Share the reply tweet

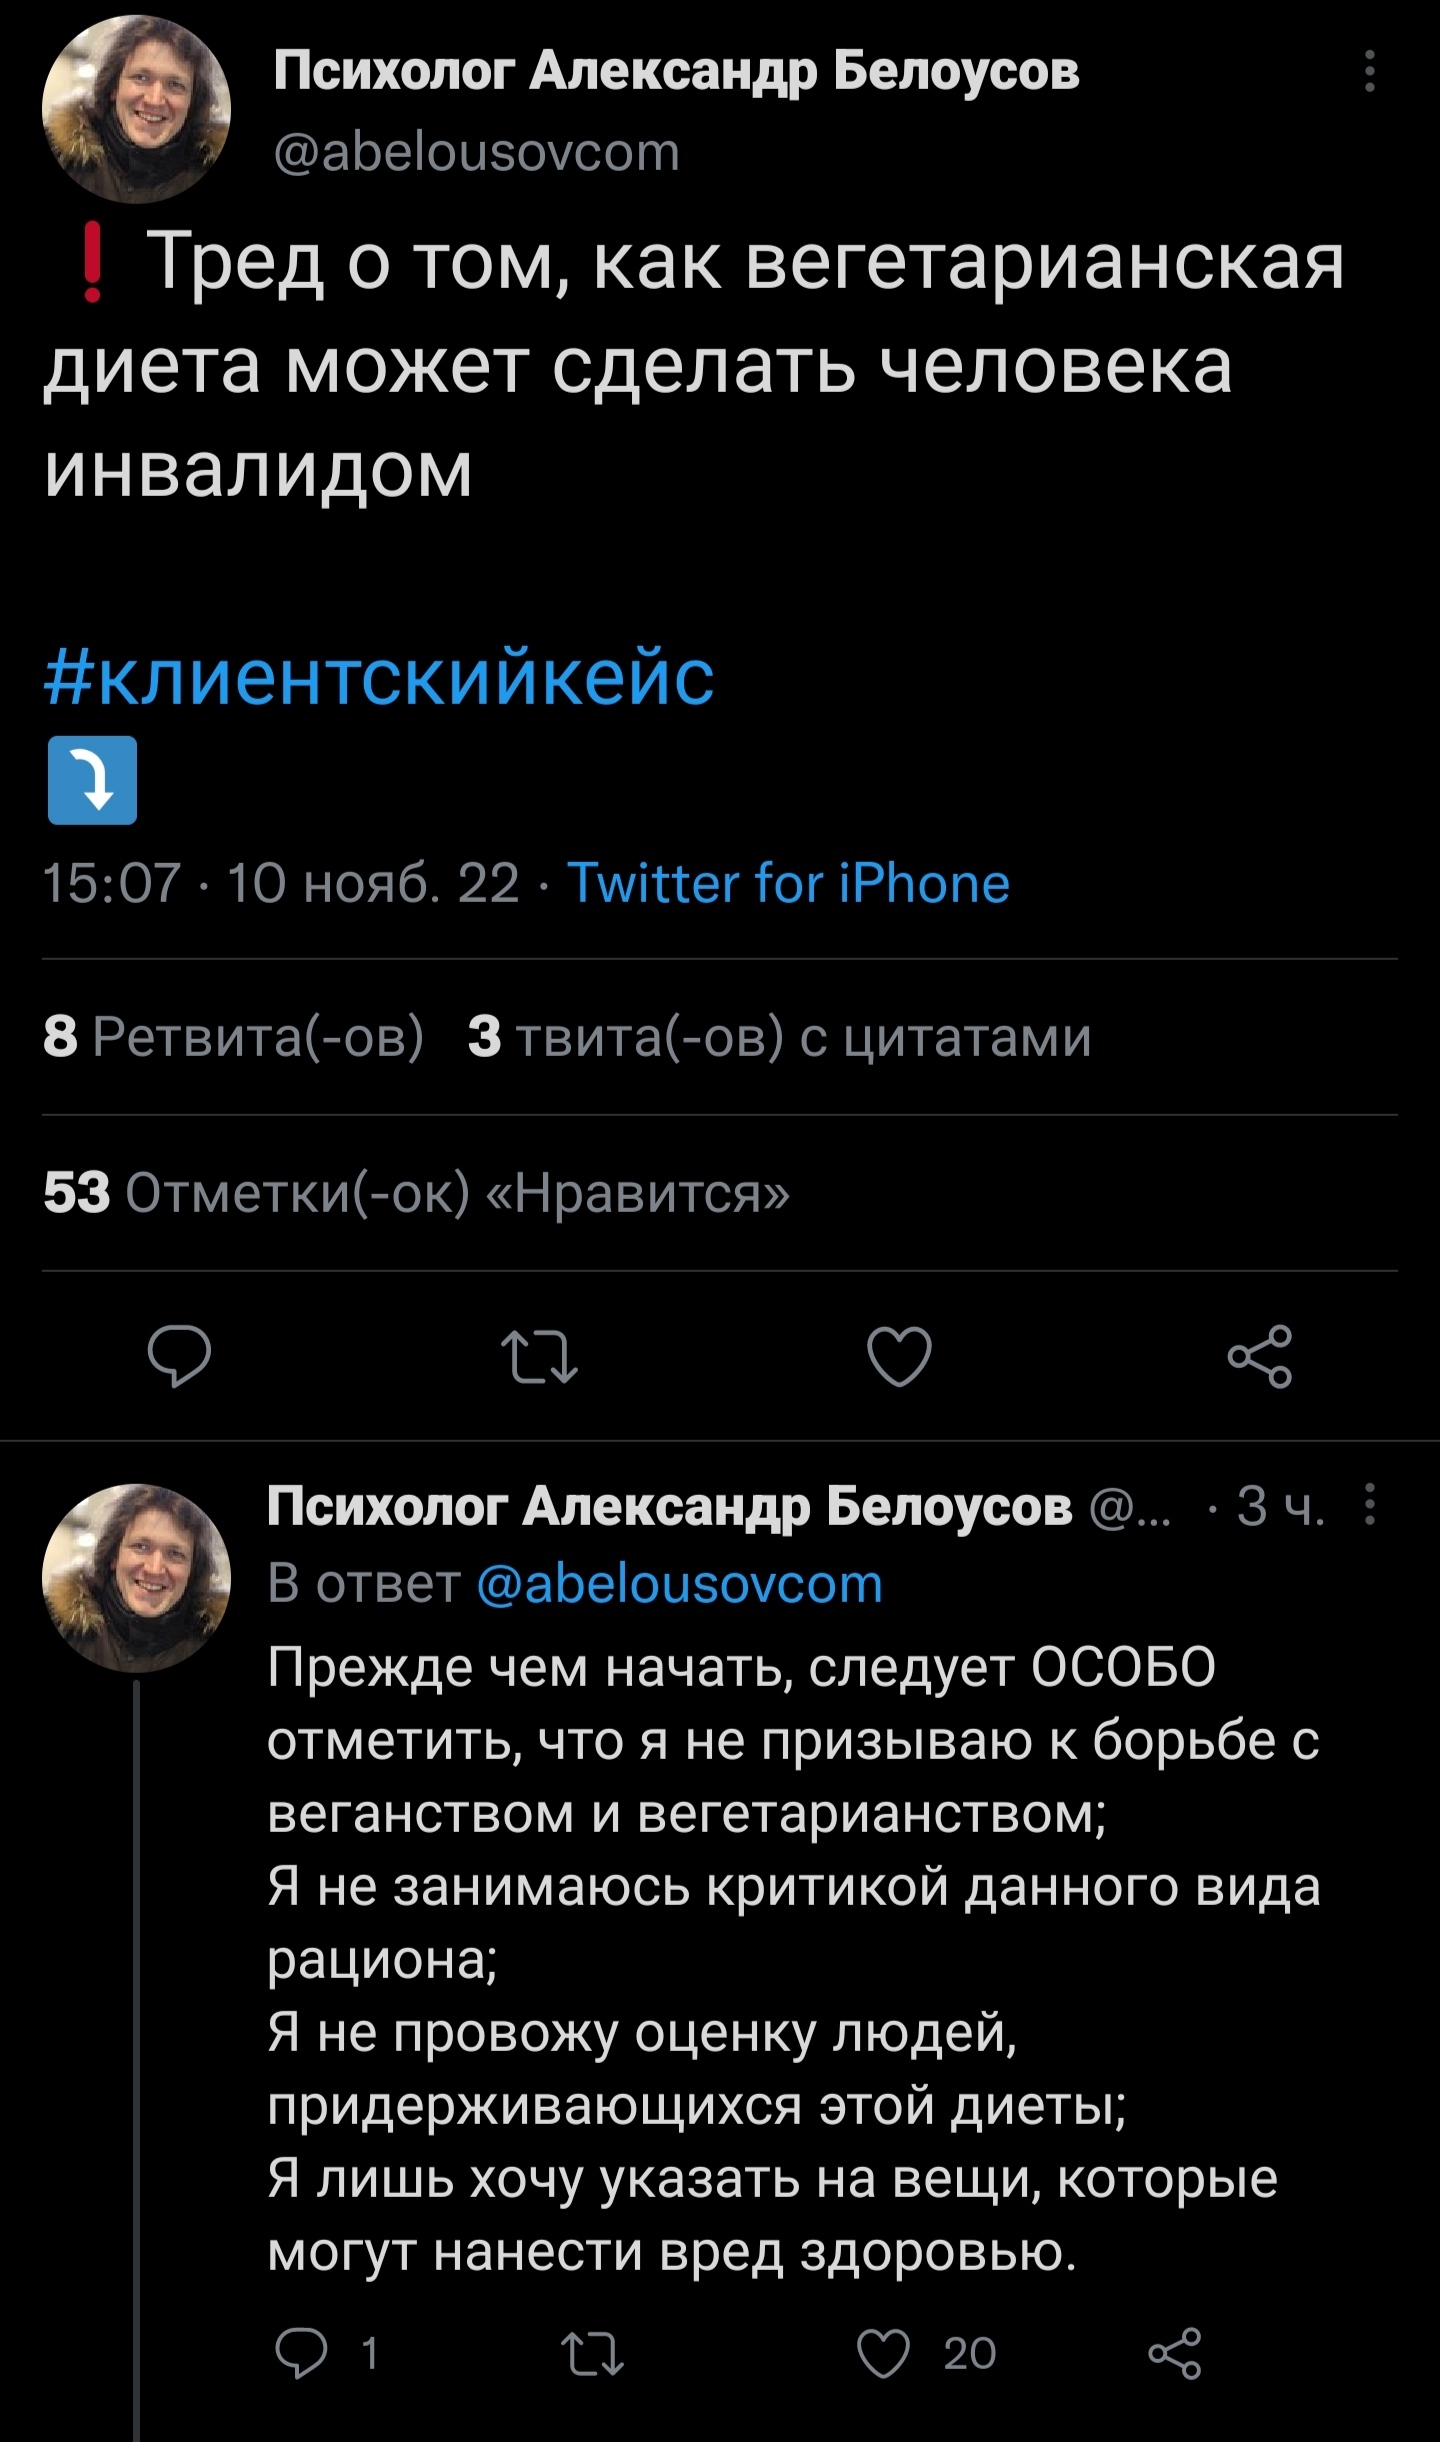coord(1175,2353)
